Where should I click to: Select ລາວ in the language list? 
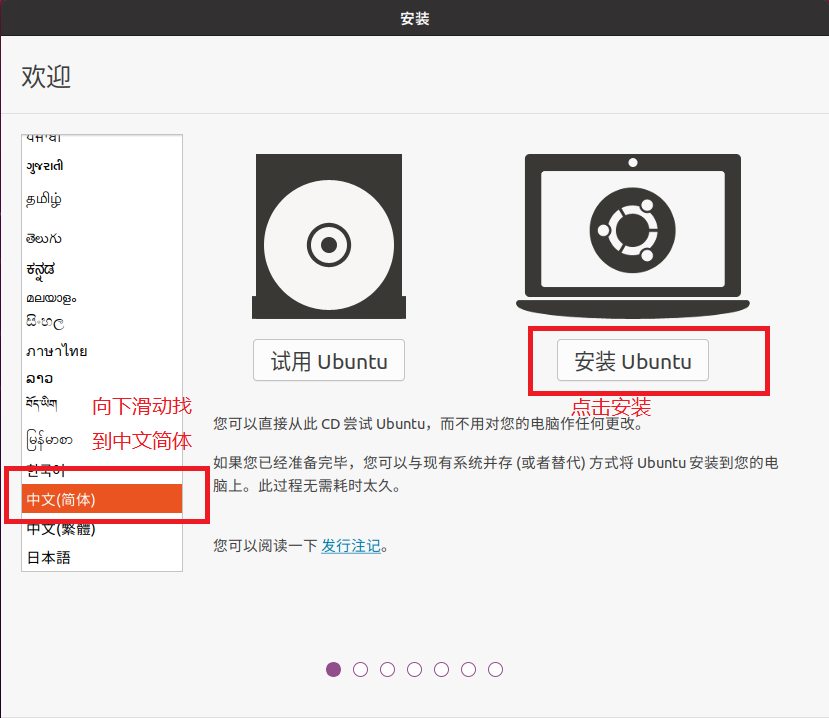click(x=102, y=379)
